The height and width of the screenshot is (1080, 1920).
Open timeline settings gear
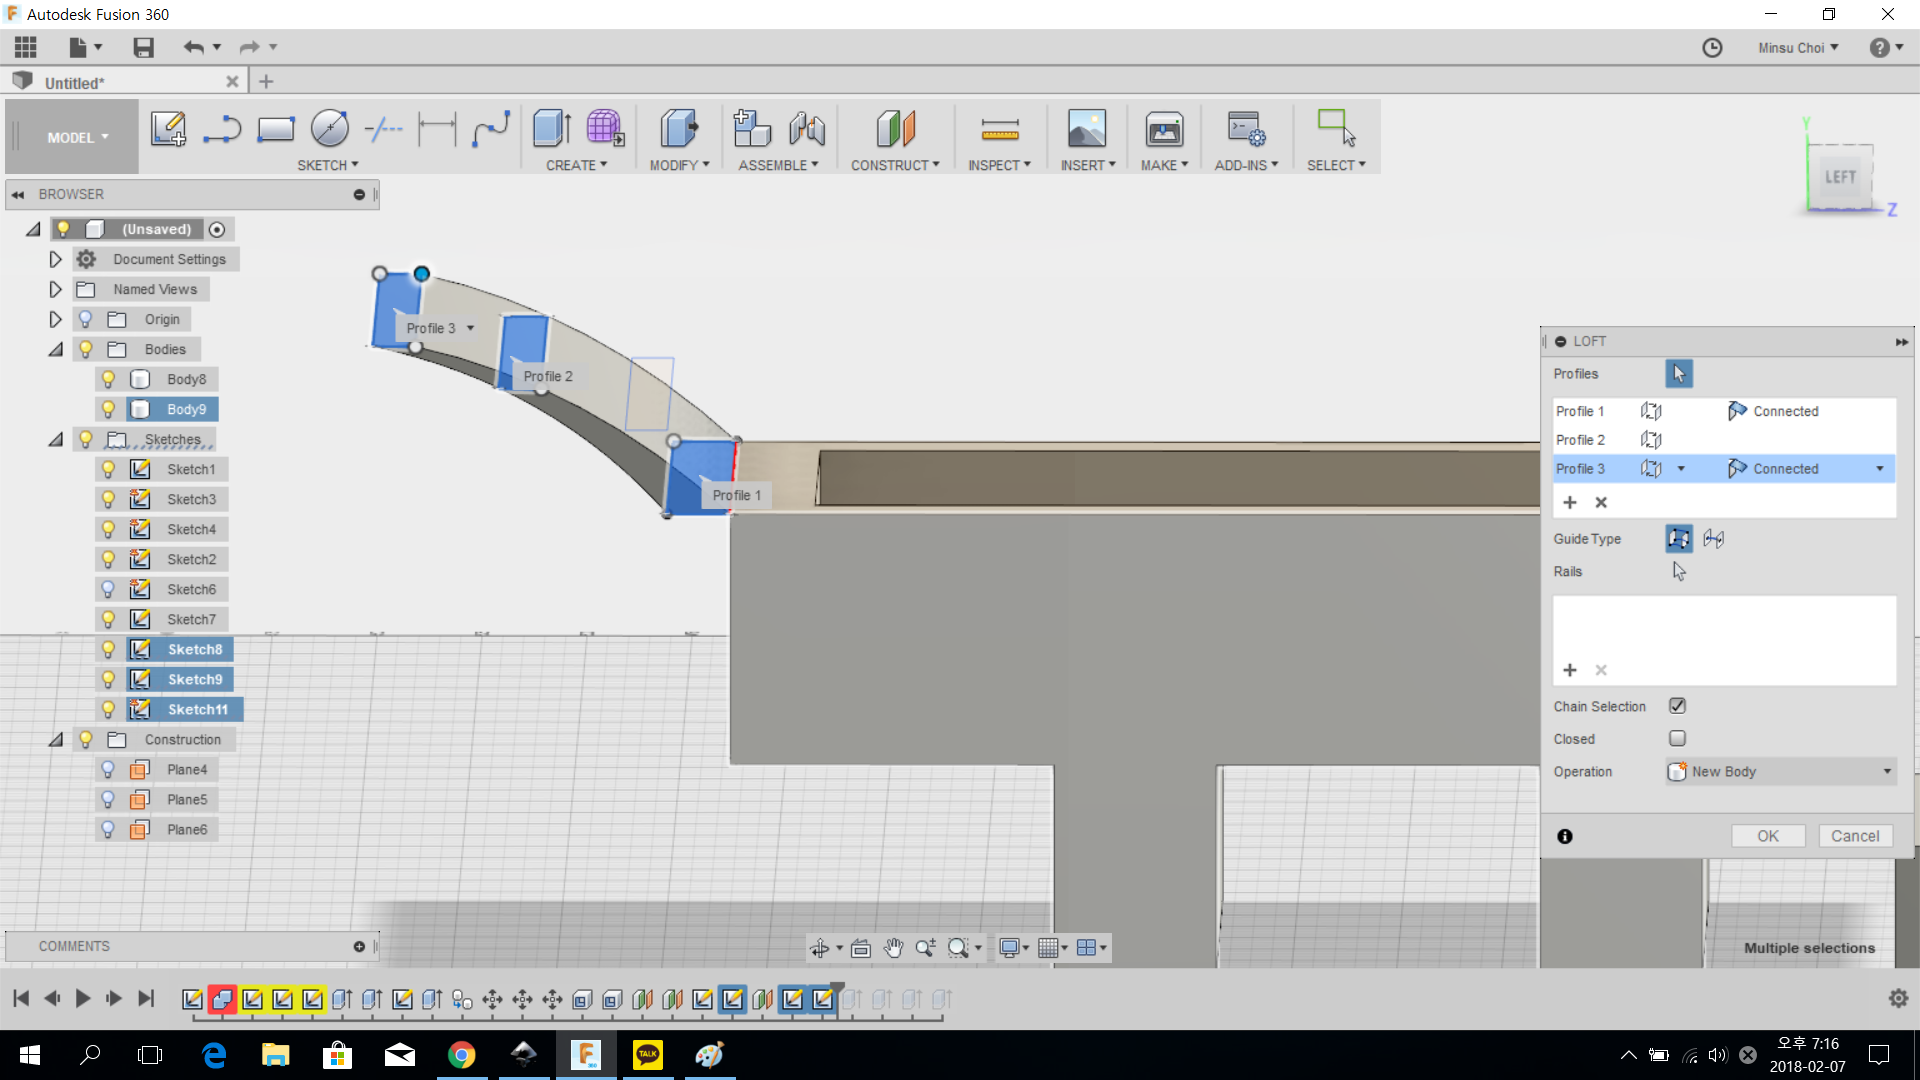tap(1898, 998)
